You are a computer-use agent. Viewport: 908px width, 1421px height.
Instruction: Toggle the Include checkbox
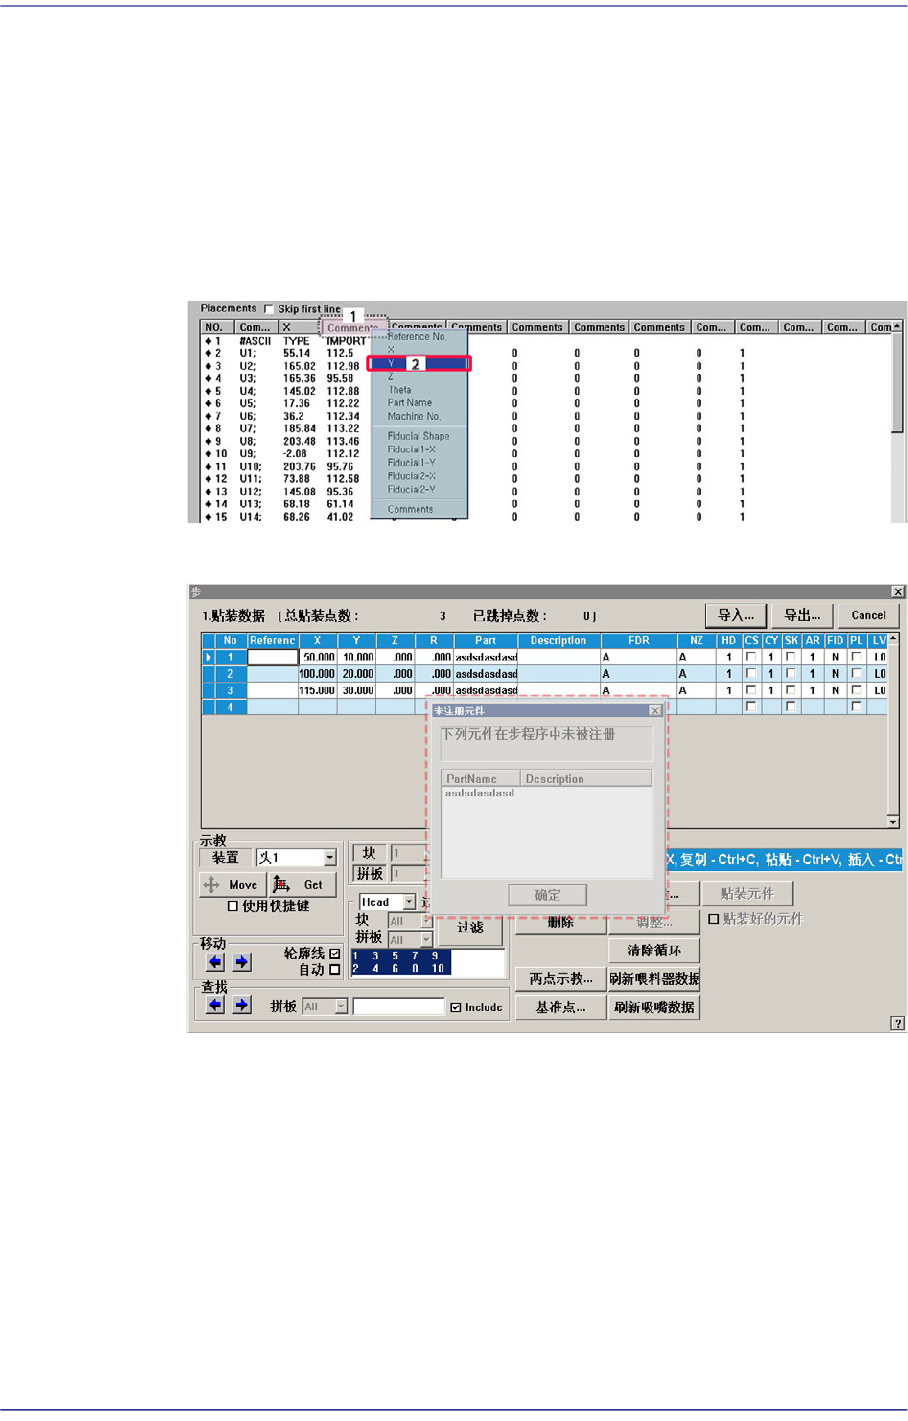click(x=456, y=1007)
